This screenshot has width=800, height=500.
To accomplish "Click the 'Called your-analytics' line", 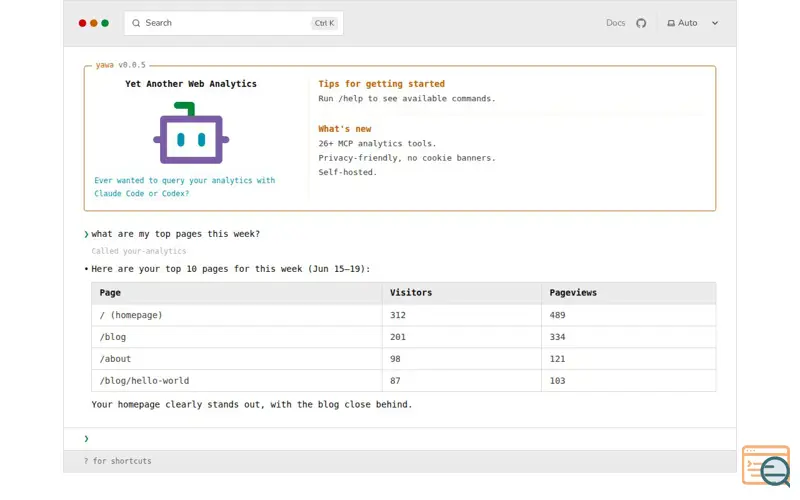I will point(139,251).
